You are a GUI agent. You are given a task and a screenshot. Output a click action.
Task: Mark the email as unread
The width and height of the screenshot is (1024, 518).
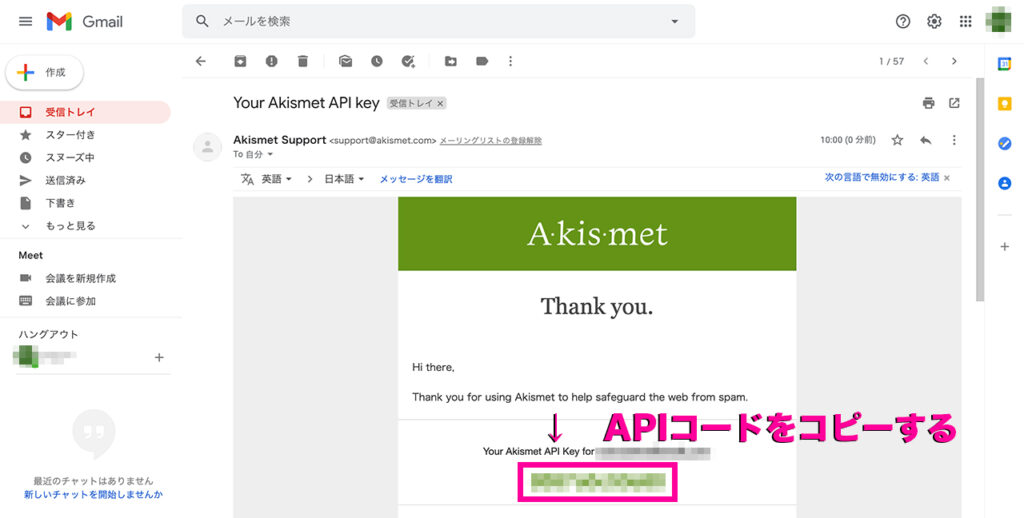[x=345, y=61]
